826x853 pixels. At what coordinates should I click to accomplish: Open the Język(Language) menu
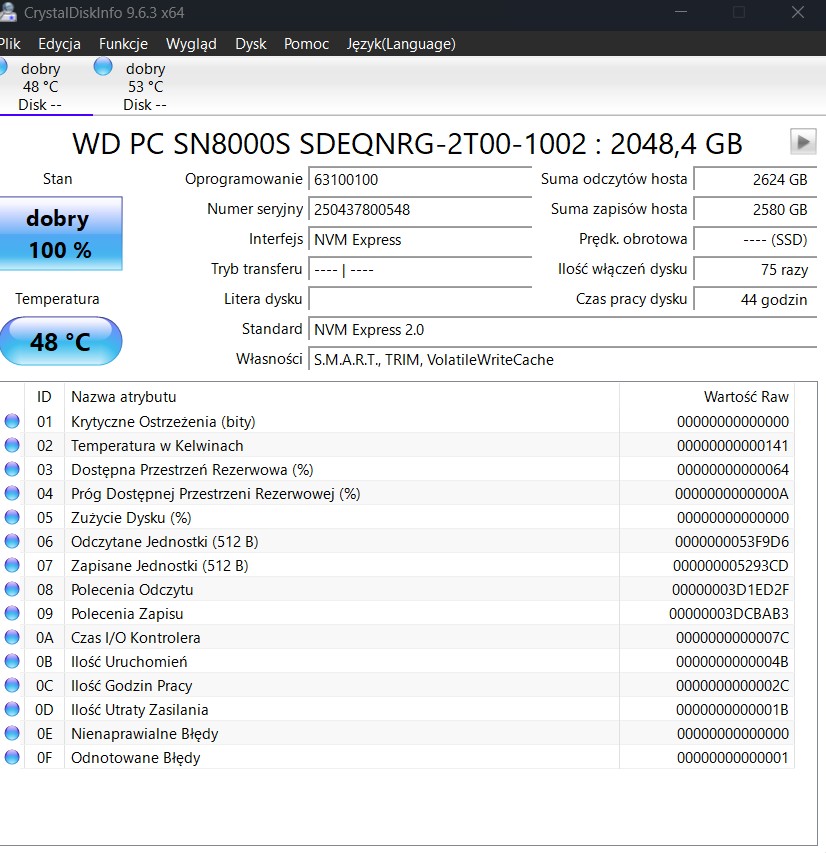[400, 44]
